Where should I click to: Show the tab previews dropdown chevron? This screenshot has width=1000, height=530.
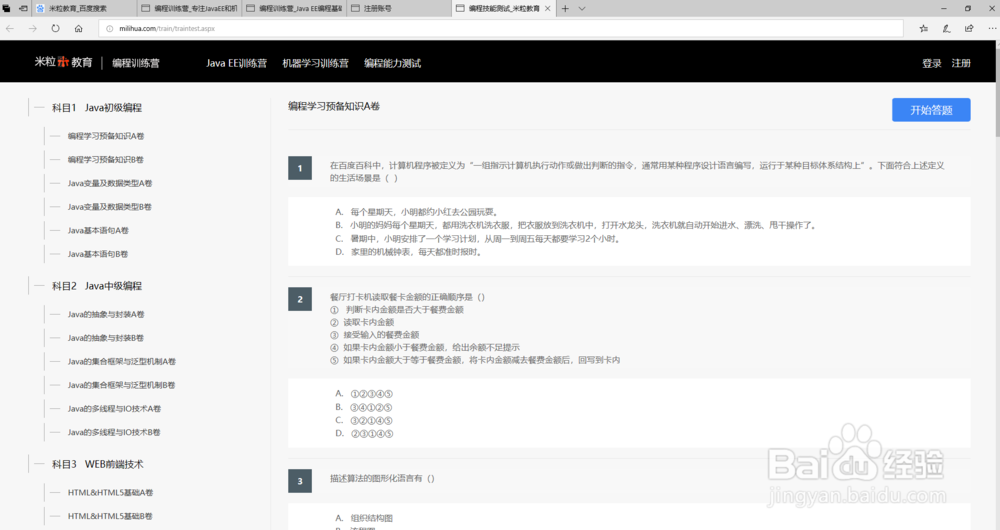pyautogui.click(x=582, y=8)
